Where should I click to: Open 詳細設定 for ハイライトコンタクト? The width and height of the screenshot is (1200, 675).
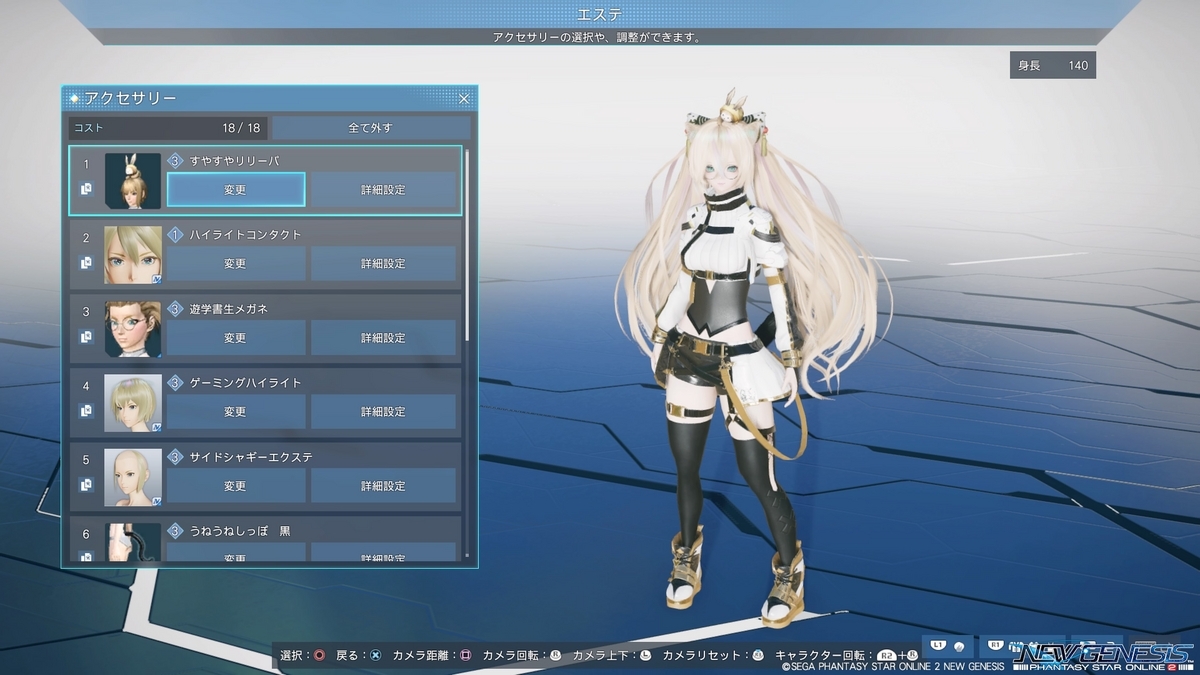point(383,263)
